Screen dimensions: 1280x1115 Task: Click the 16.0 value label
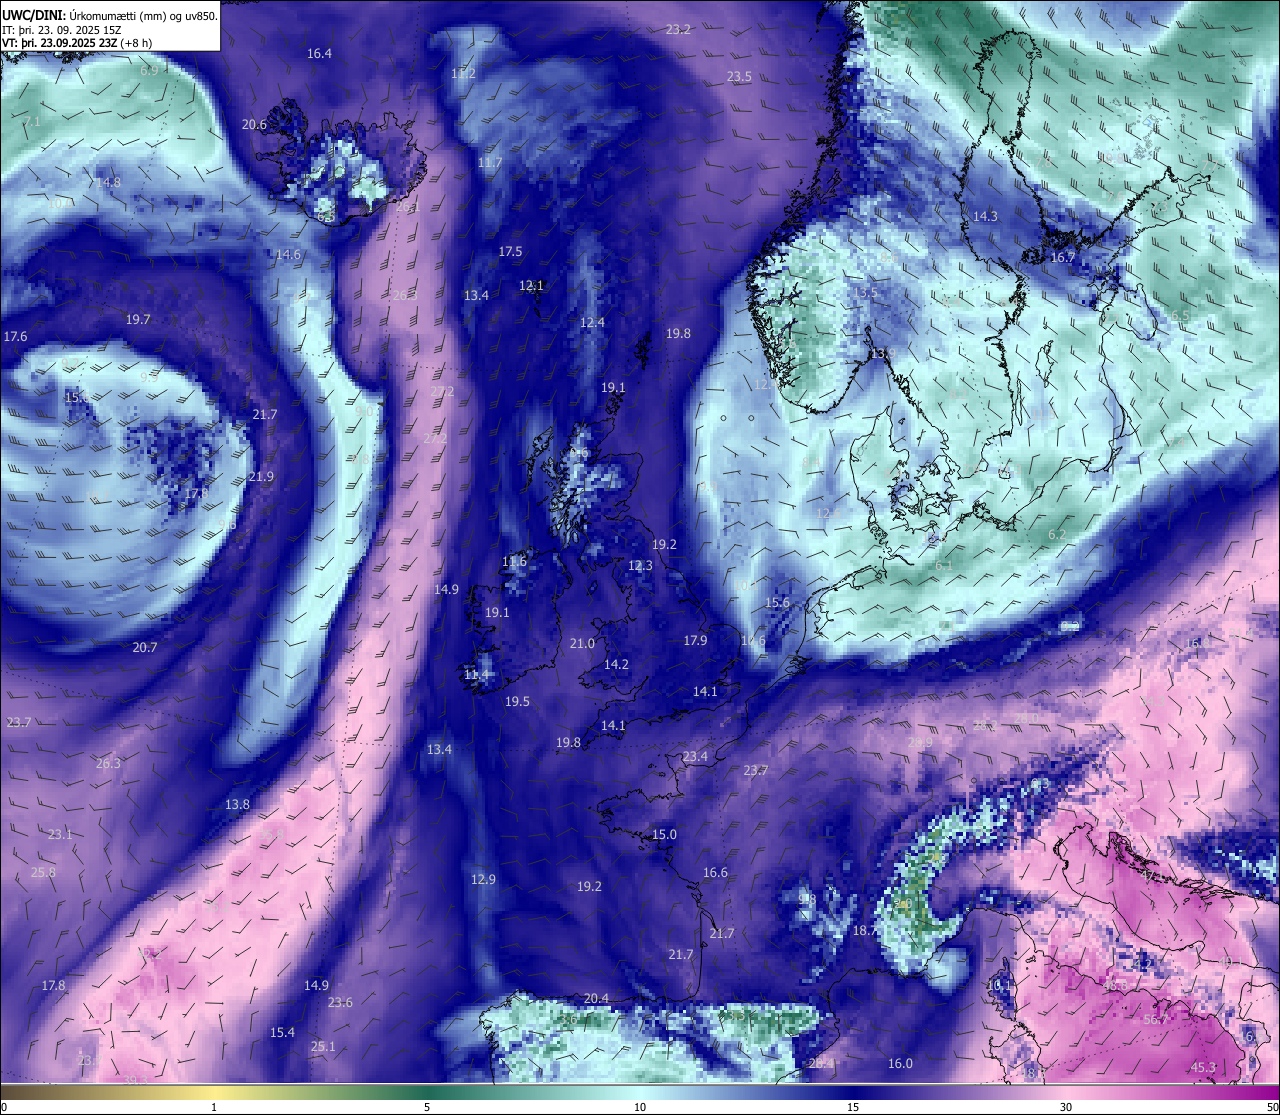(x=900, y=1064)
